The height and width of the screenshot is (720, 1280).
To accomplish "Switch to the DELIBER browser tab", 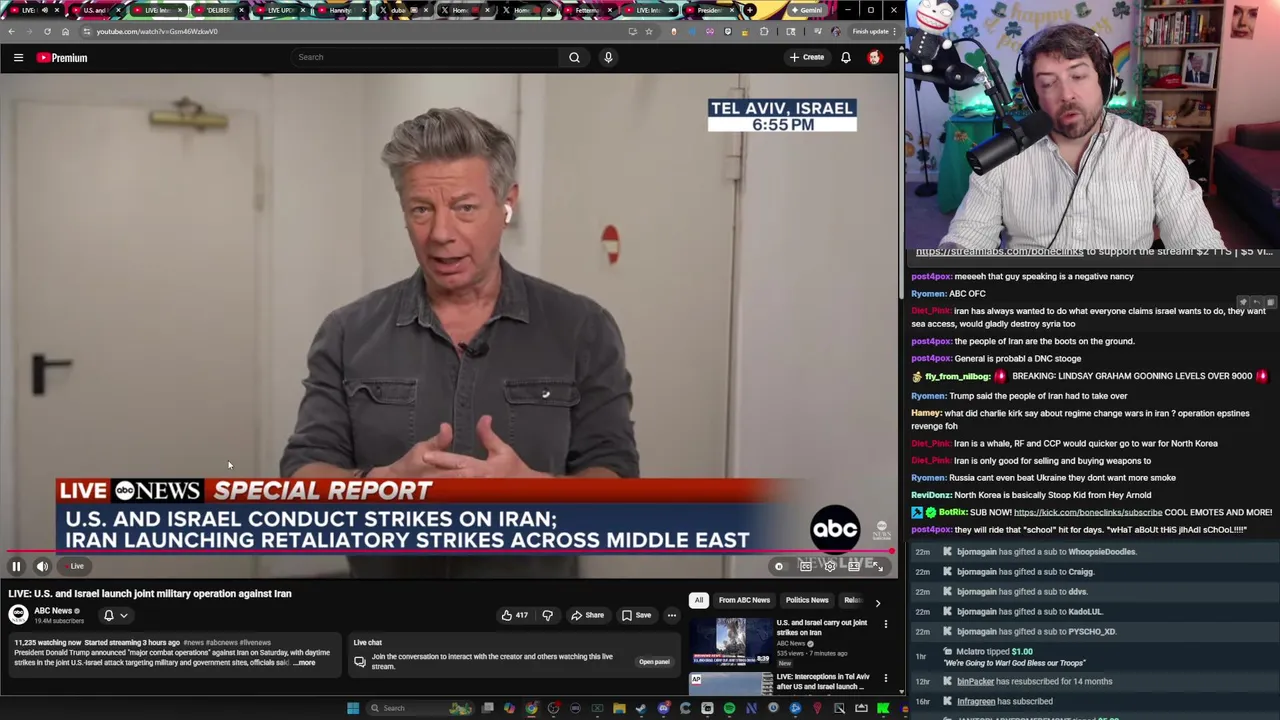I will point(218,11).
